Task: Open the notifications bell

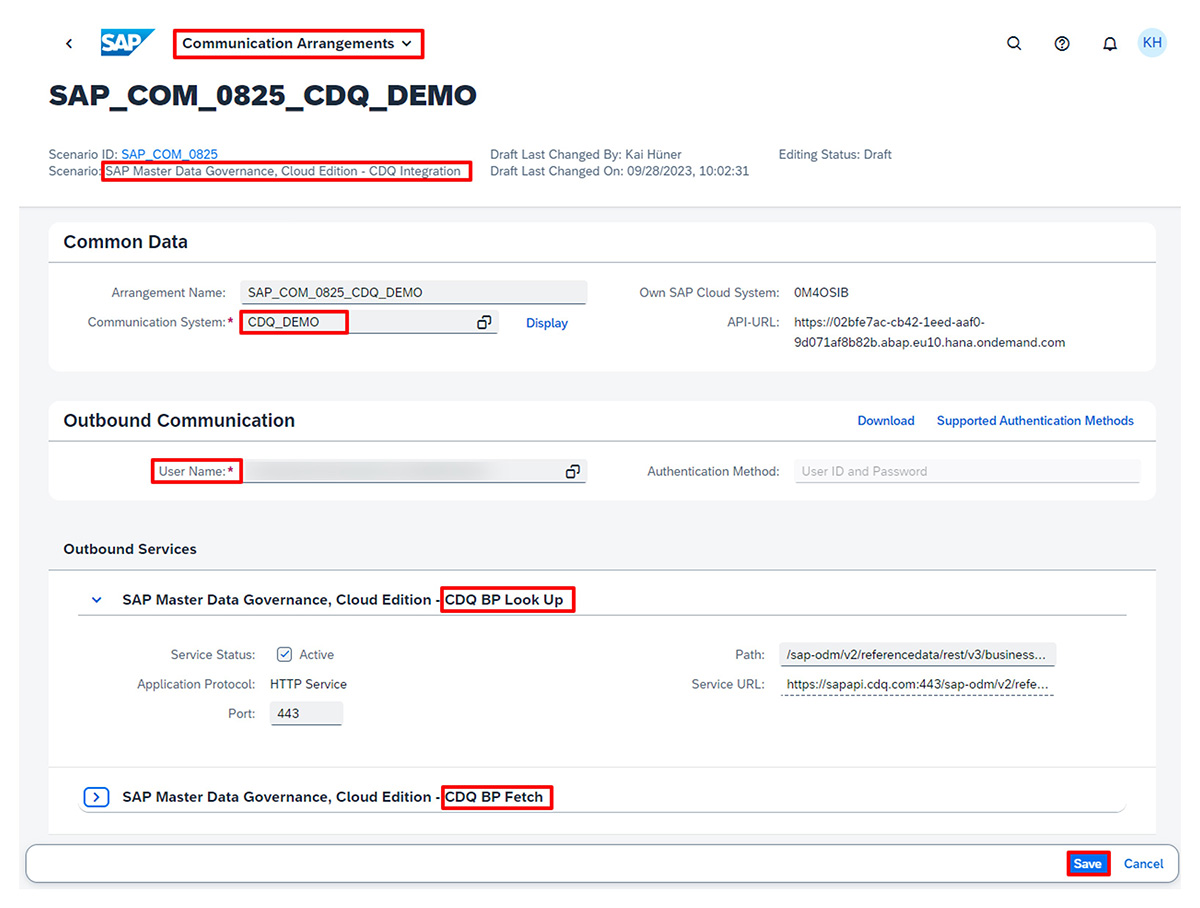Action: [x=1110, y=43]
